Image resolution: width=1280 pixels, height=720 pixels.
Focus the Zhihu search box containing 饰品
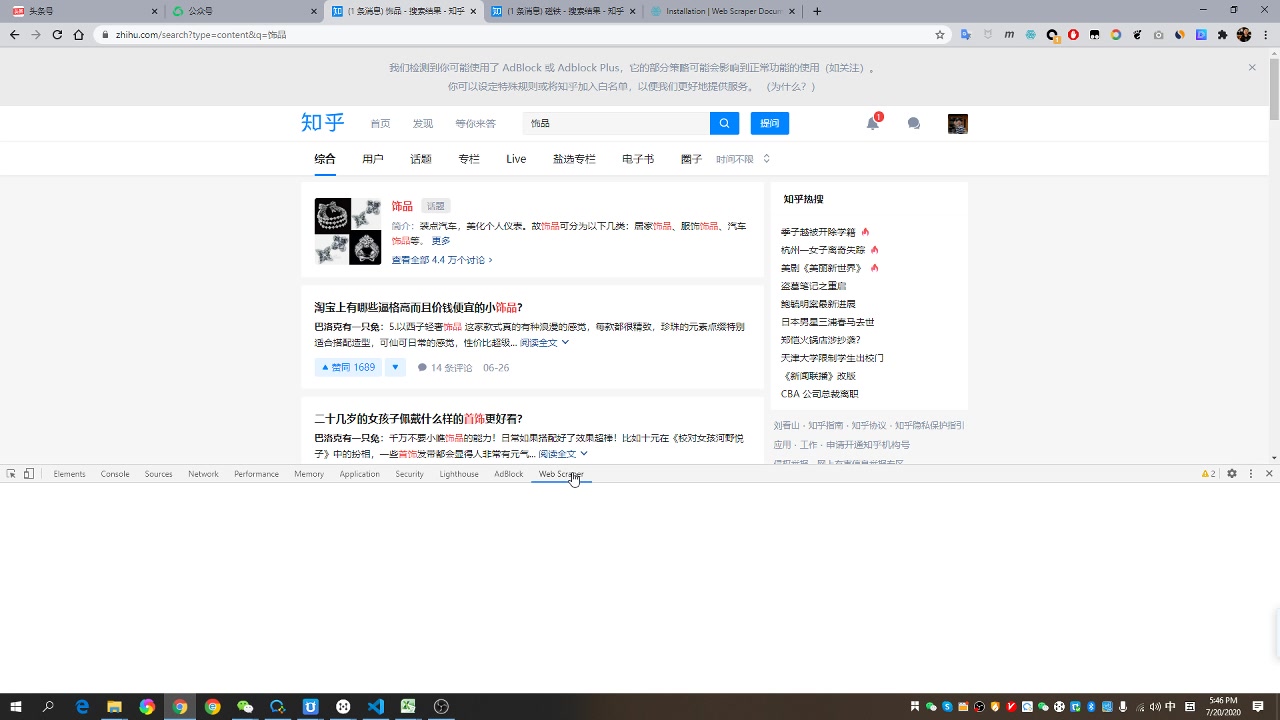click(616, 123)
